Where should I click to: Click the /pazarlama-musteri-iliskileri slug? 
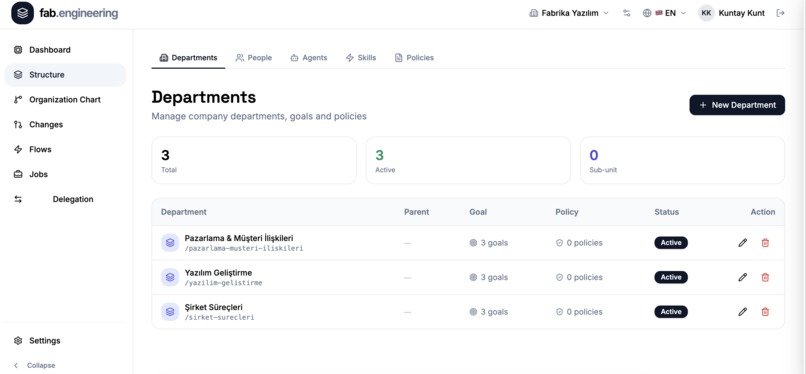point(244,249)
